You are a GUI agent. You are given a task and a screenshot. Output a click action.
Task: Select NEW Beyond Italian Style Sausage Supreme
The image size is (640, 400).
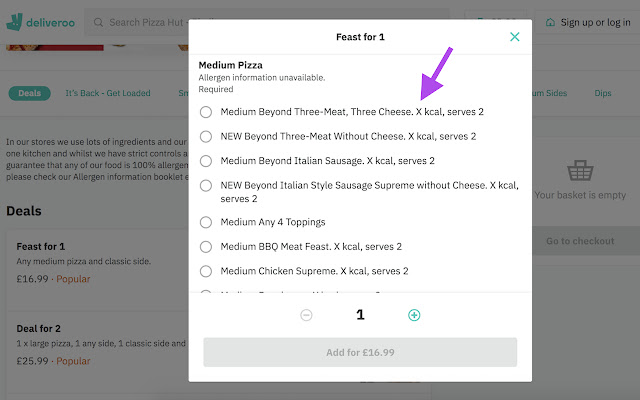(206, 185)
